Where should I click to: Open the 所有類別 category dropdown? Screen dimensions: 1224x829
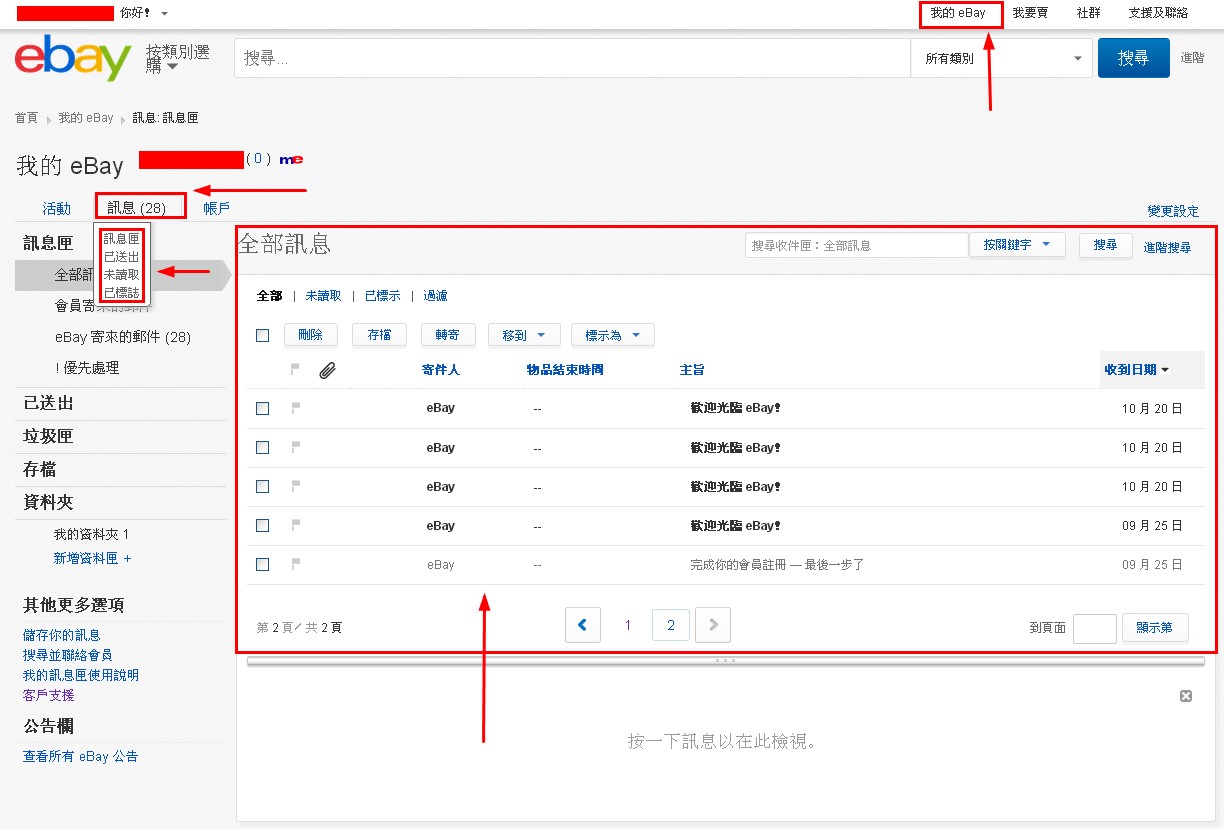pyautogui.click(x=1000, y=58)
